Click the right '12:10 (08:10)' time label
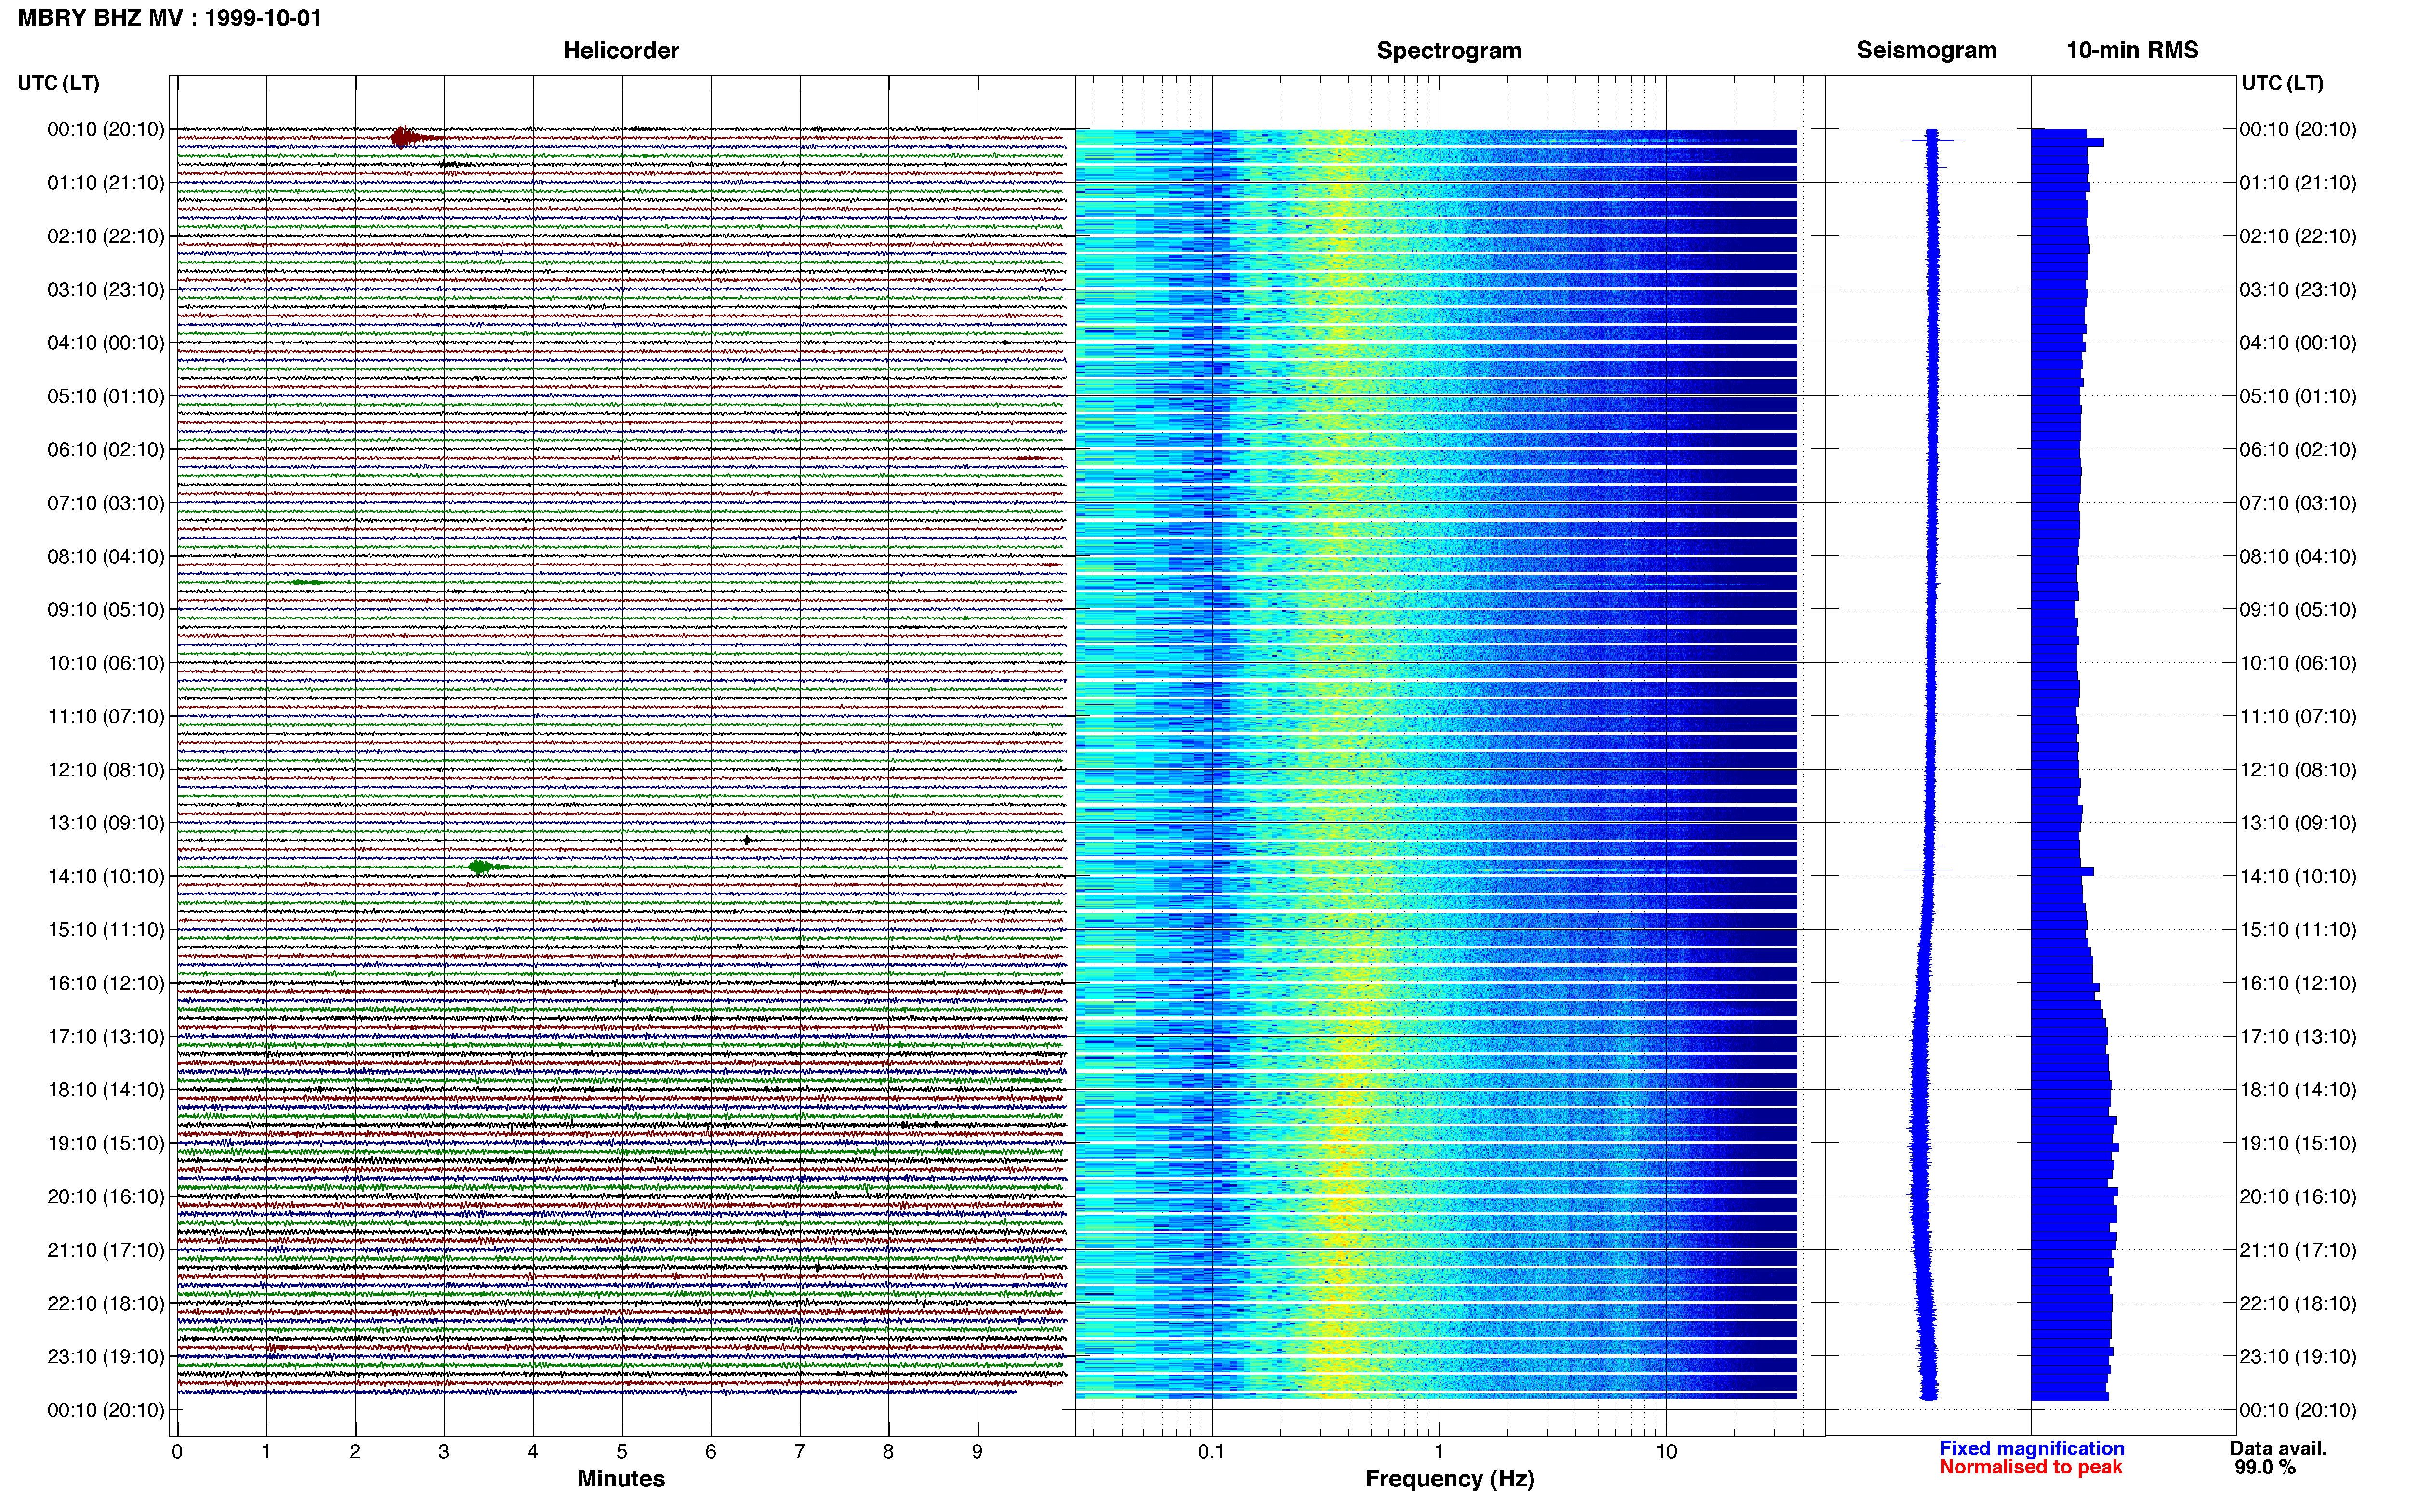The width and height of the screenshot is (2418, 1512). coord(2298,770)
